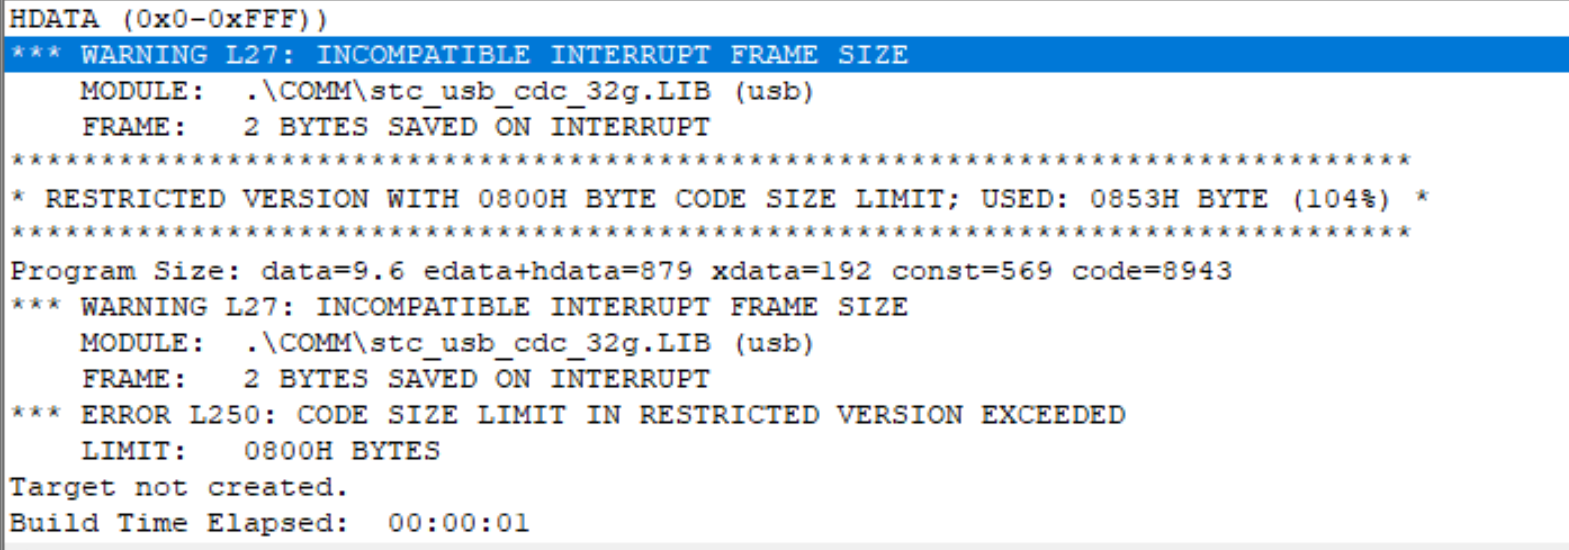This screenshot has width=1569, height=550.
Task: Click the RESTRICTED VERSION code size limit line
Action: coord(719,199)
